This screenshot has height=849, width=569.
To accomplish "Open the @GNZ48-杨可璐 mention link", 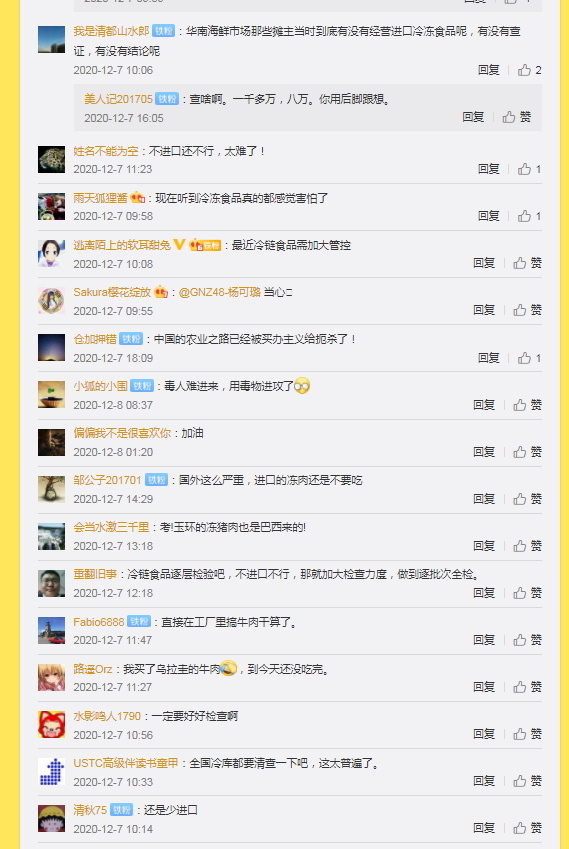I will 219,292.
